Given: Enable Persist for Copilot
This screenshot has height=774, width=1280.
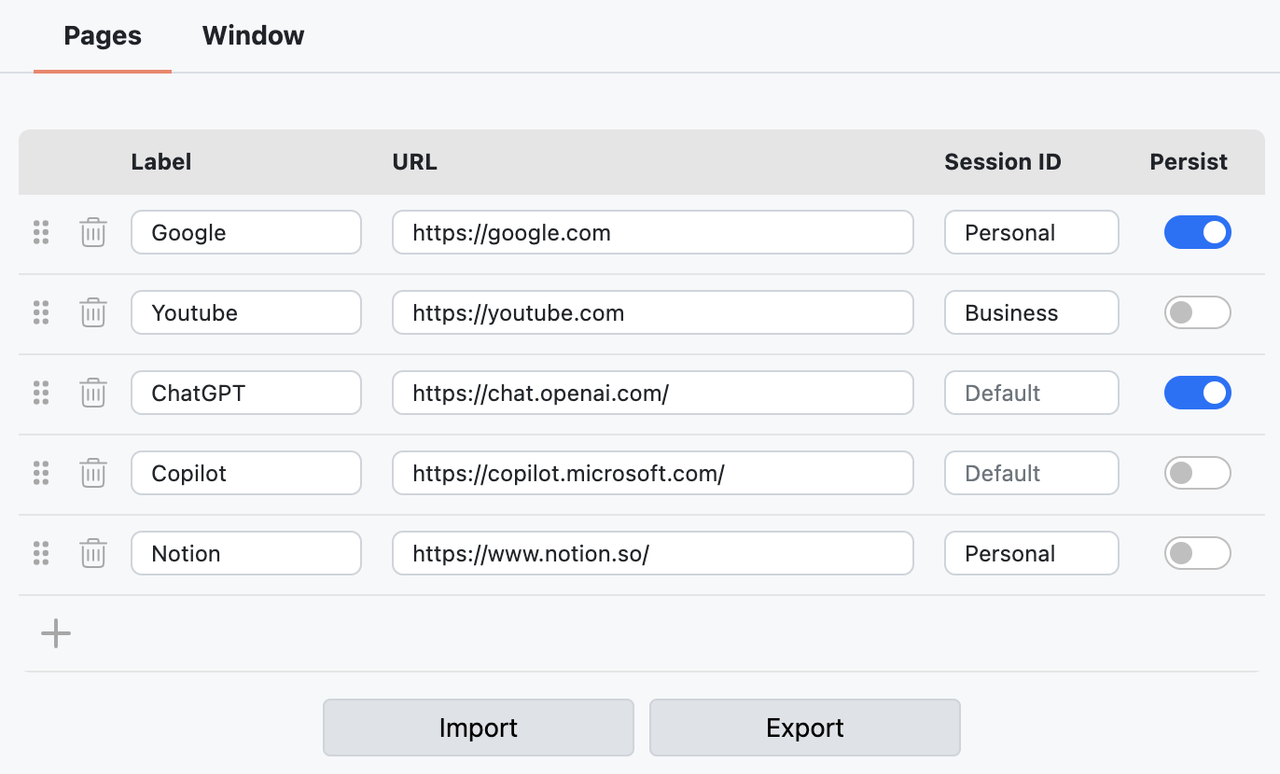Looking at the screenshot, I should [1197, 473].
